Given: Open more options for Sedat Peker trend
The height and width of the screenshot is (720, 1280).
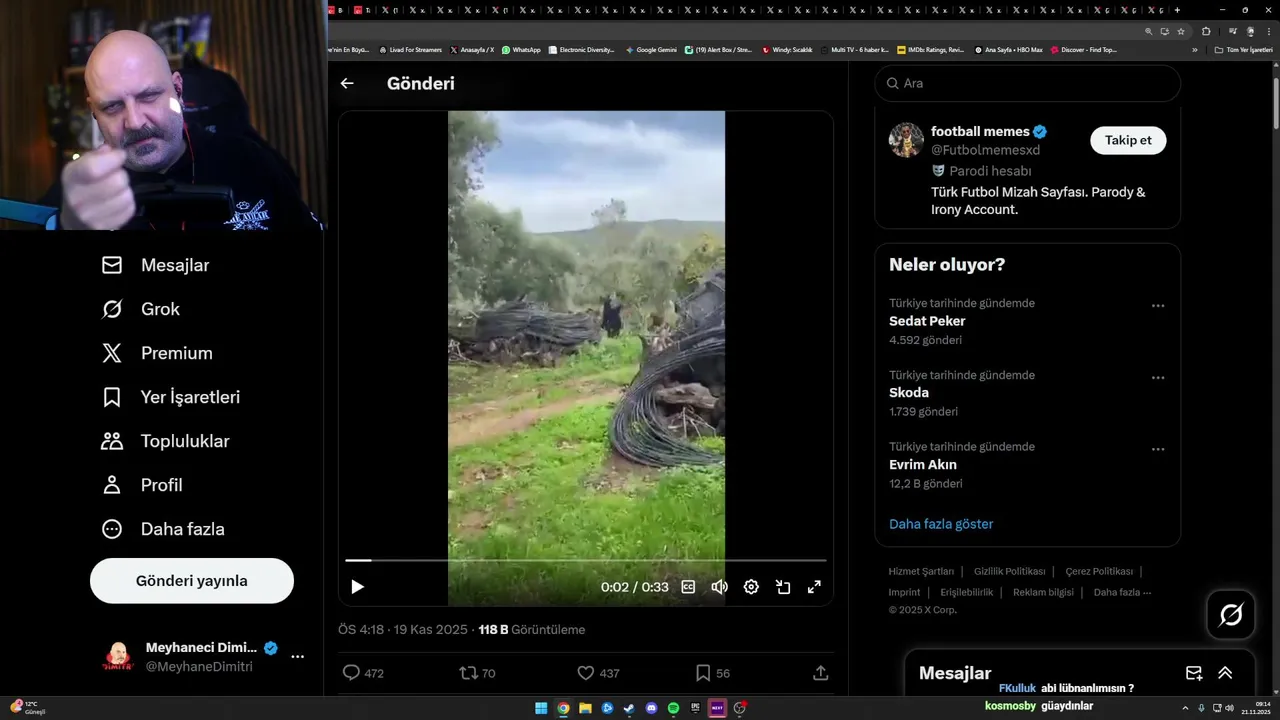Looking at the screenshot, I should click(1158, 306).
